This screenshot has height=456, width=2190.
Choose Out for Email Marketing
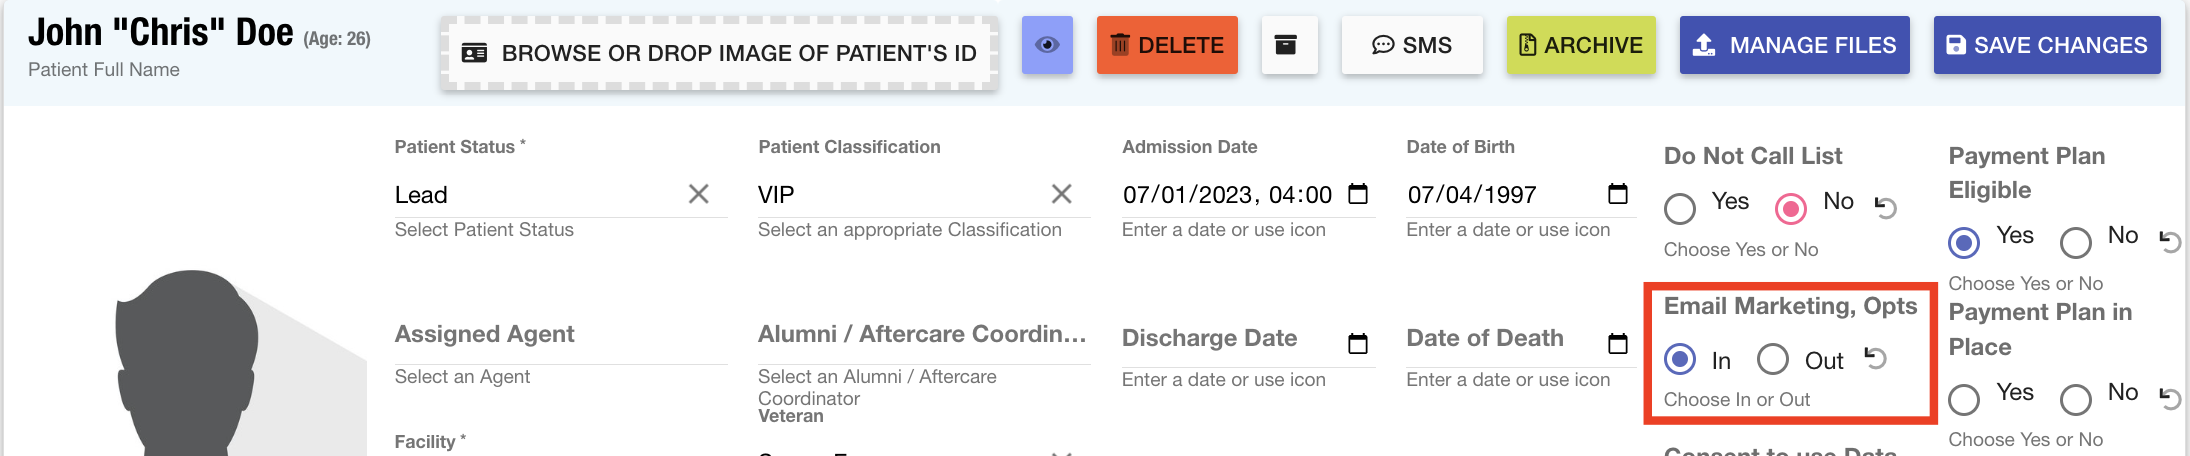1773,359
